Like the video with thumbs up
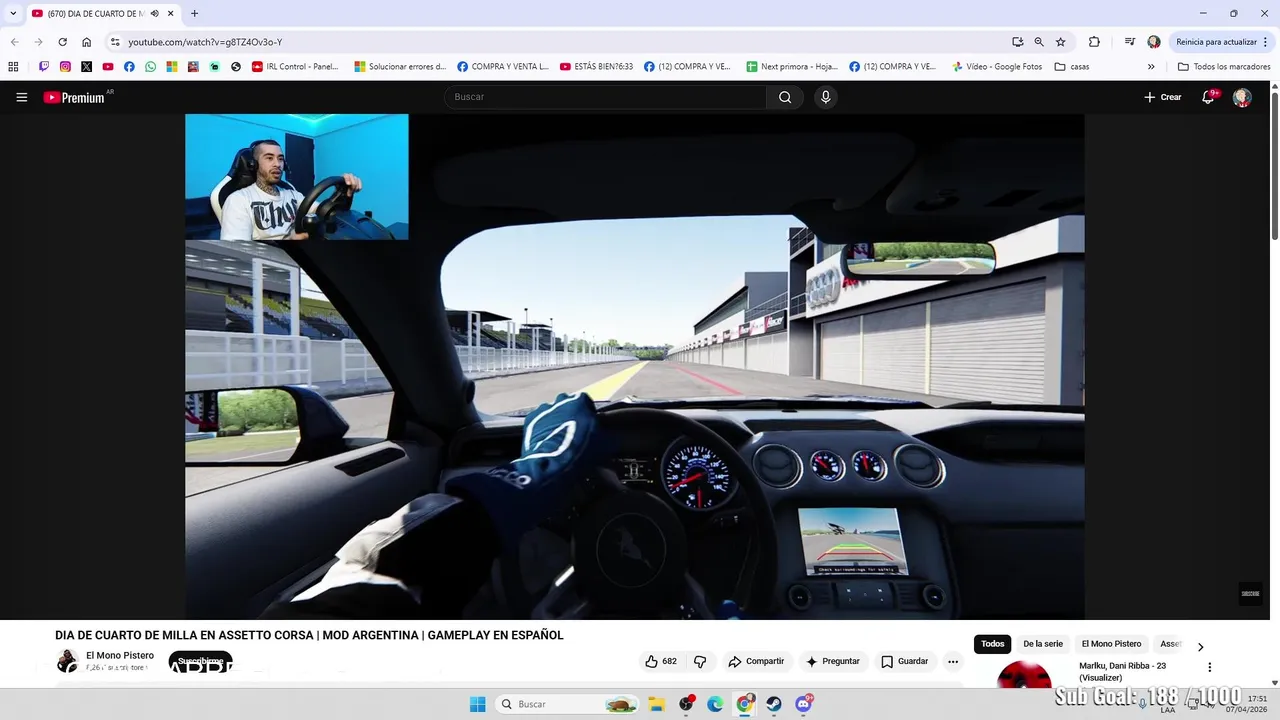This screenshot has width=1280, height=720. click(x=661, y=661)
